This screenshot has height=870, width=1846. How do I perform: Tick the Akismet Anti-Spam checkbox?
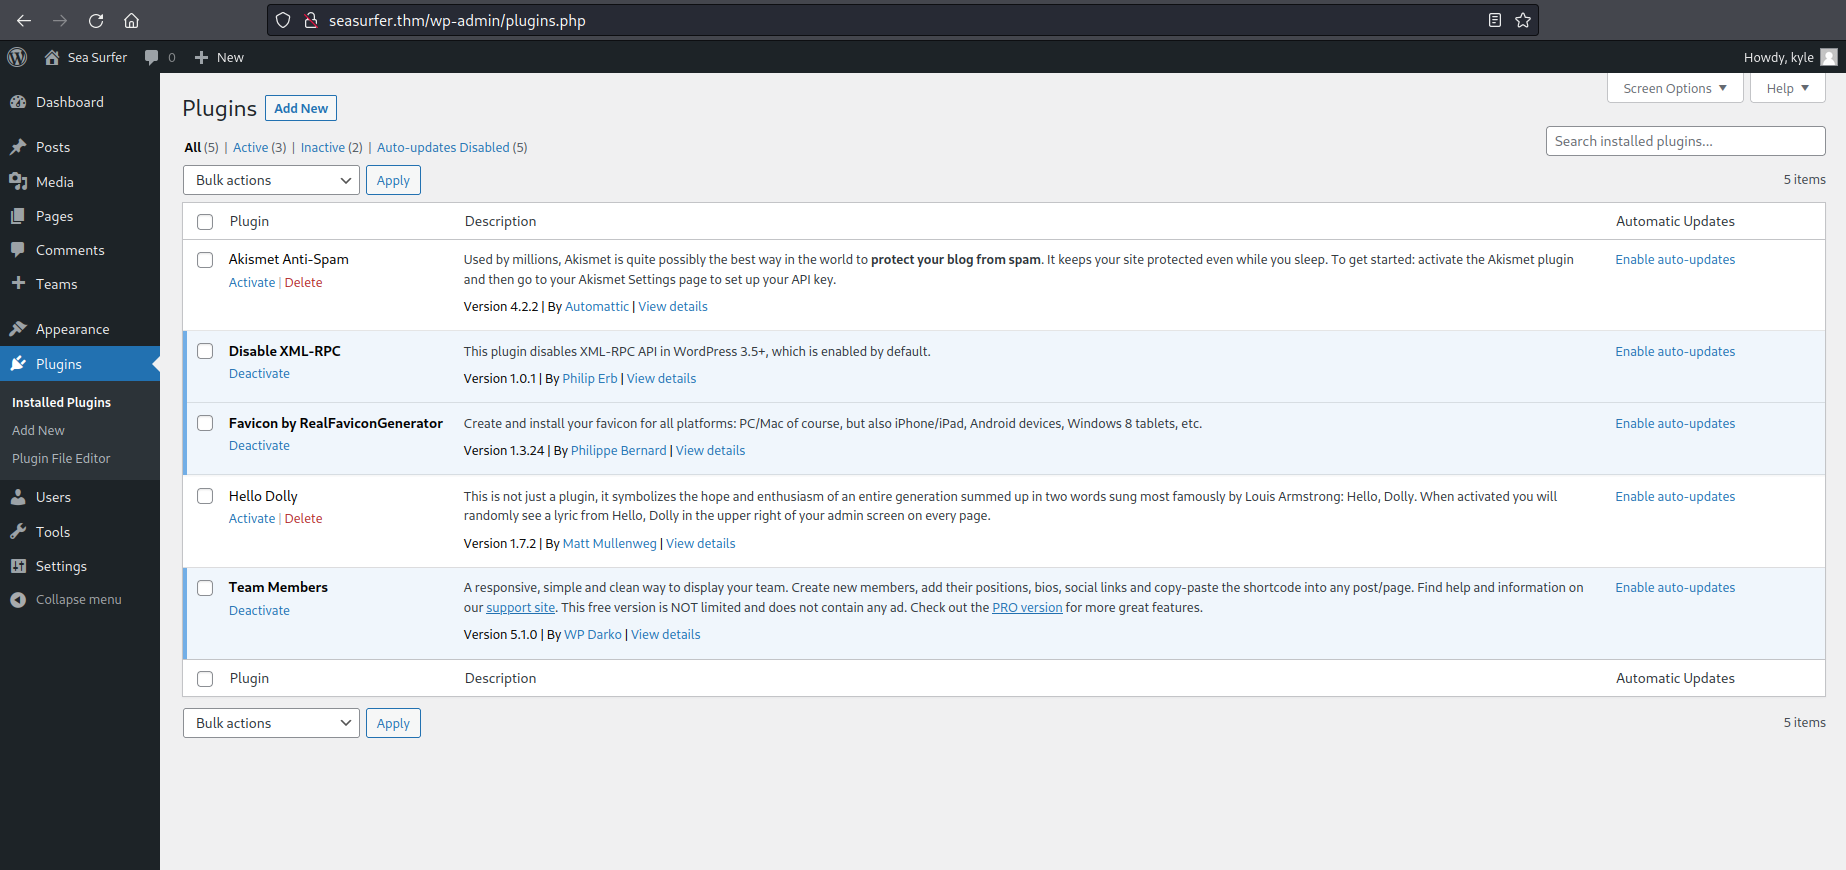tap(205, 260)
